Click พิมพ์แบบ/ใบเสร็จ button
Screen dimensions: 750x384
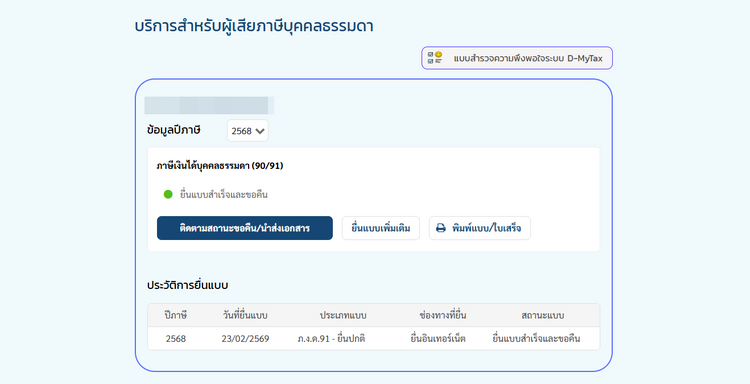click(x=480, y=228)
